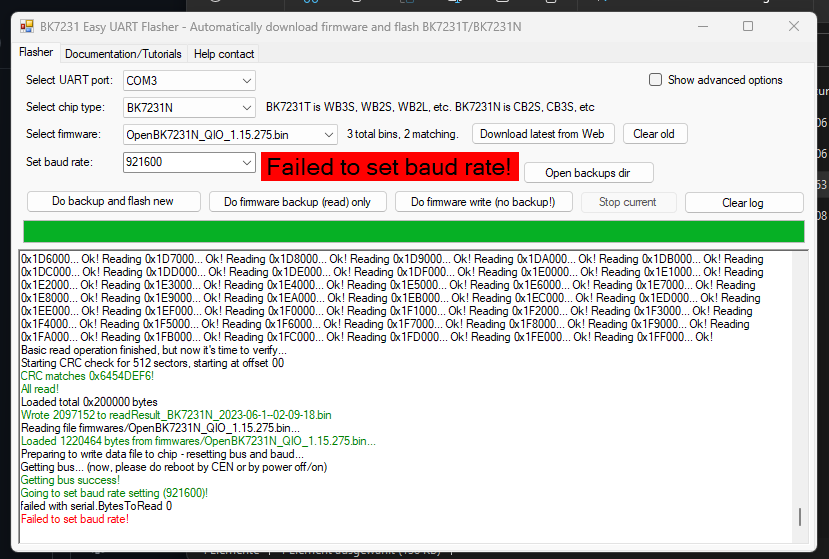Click Open backups dir button
The height and width of the screenshot is (559, 829).
point(588,173)
